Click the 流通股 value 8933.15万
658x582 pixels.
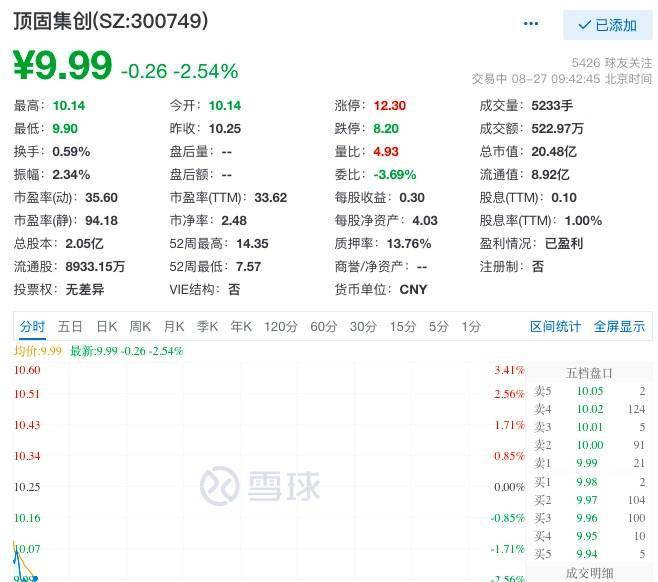click(x=95, y=267)
